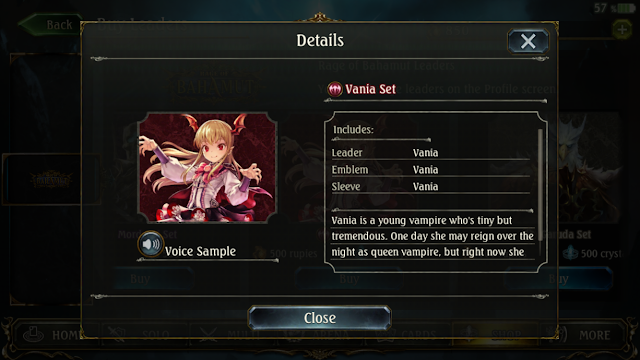640x360 pixels.
Task: Play the Vania voice sample speaker icon
Action: click(151, 244)
